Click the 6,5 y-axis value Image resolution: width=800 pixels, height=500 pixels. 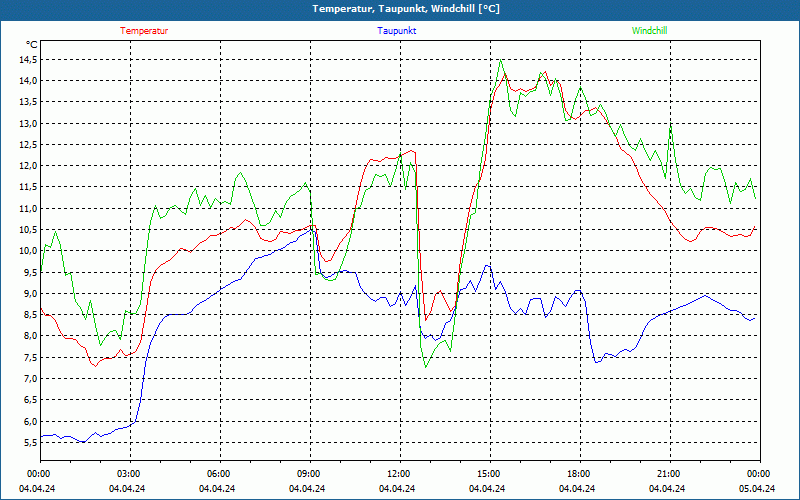tap(31, 399)
